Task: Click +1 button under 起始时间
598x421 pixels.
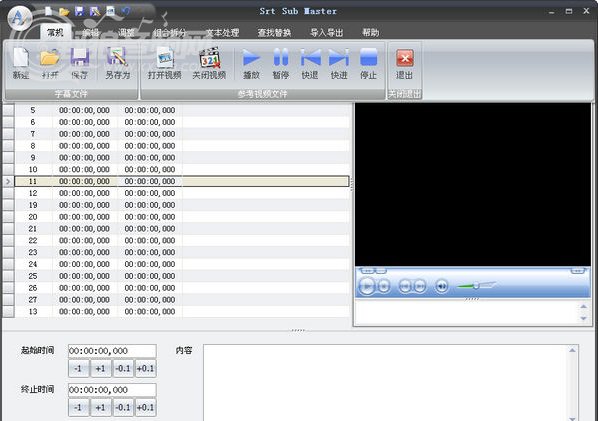Action: click(100, 368)
